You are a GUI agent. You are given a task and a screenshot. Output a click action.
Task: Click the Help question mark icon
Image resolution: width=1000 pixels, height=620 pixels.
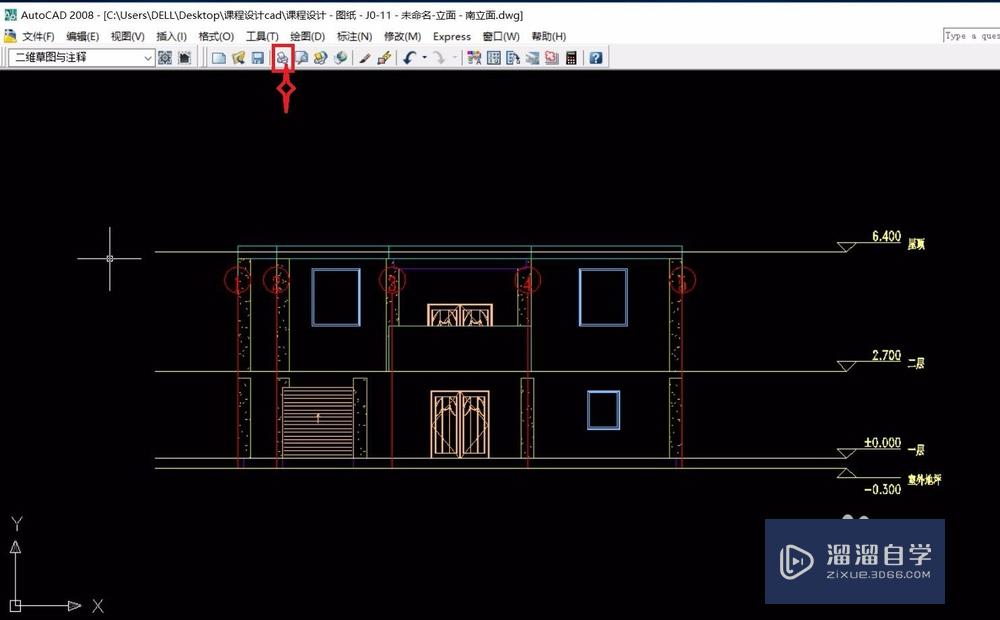click(596, 58)
